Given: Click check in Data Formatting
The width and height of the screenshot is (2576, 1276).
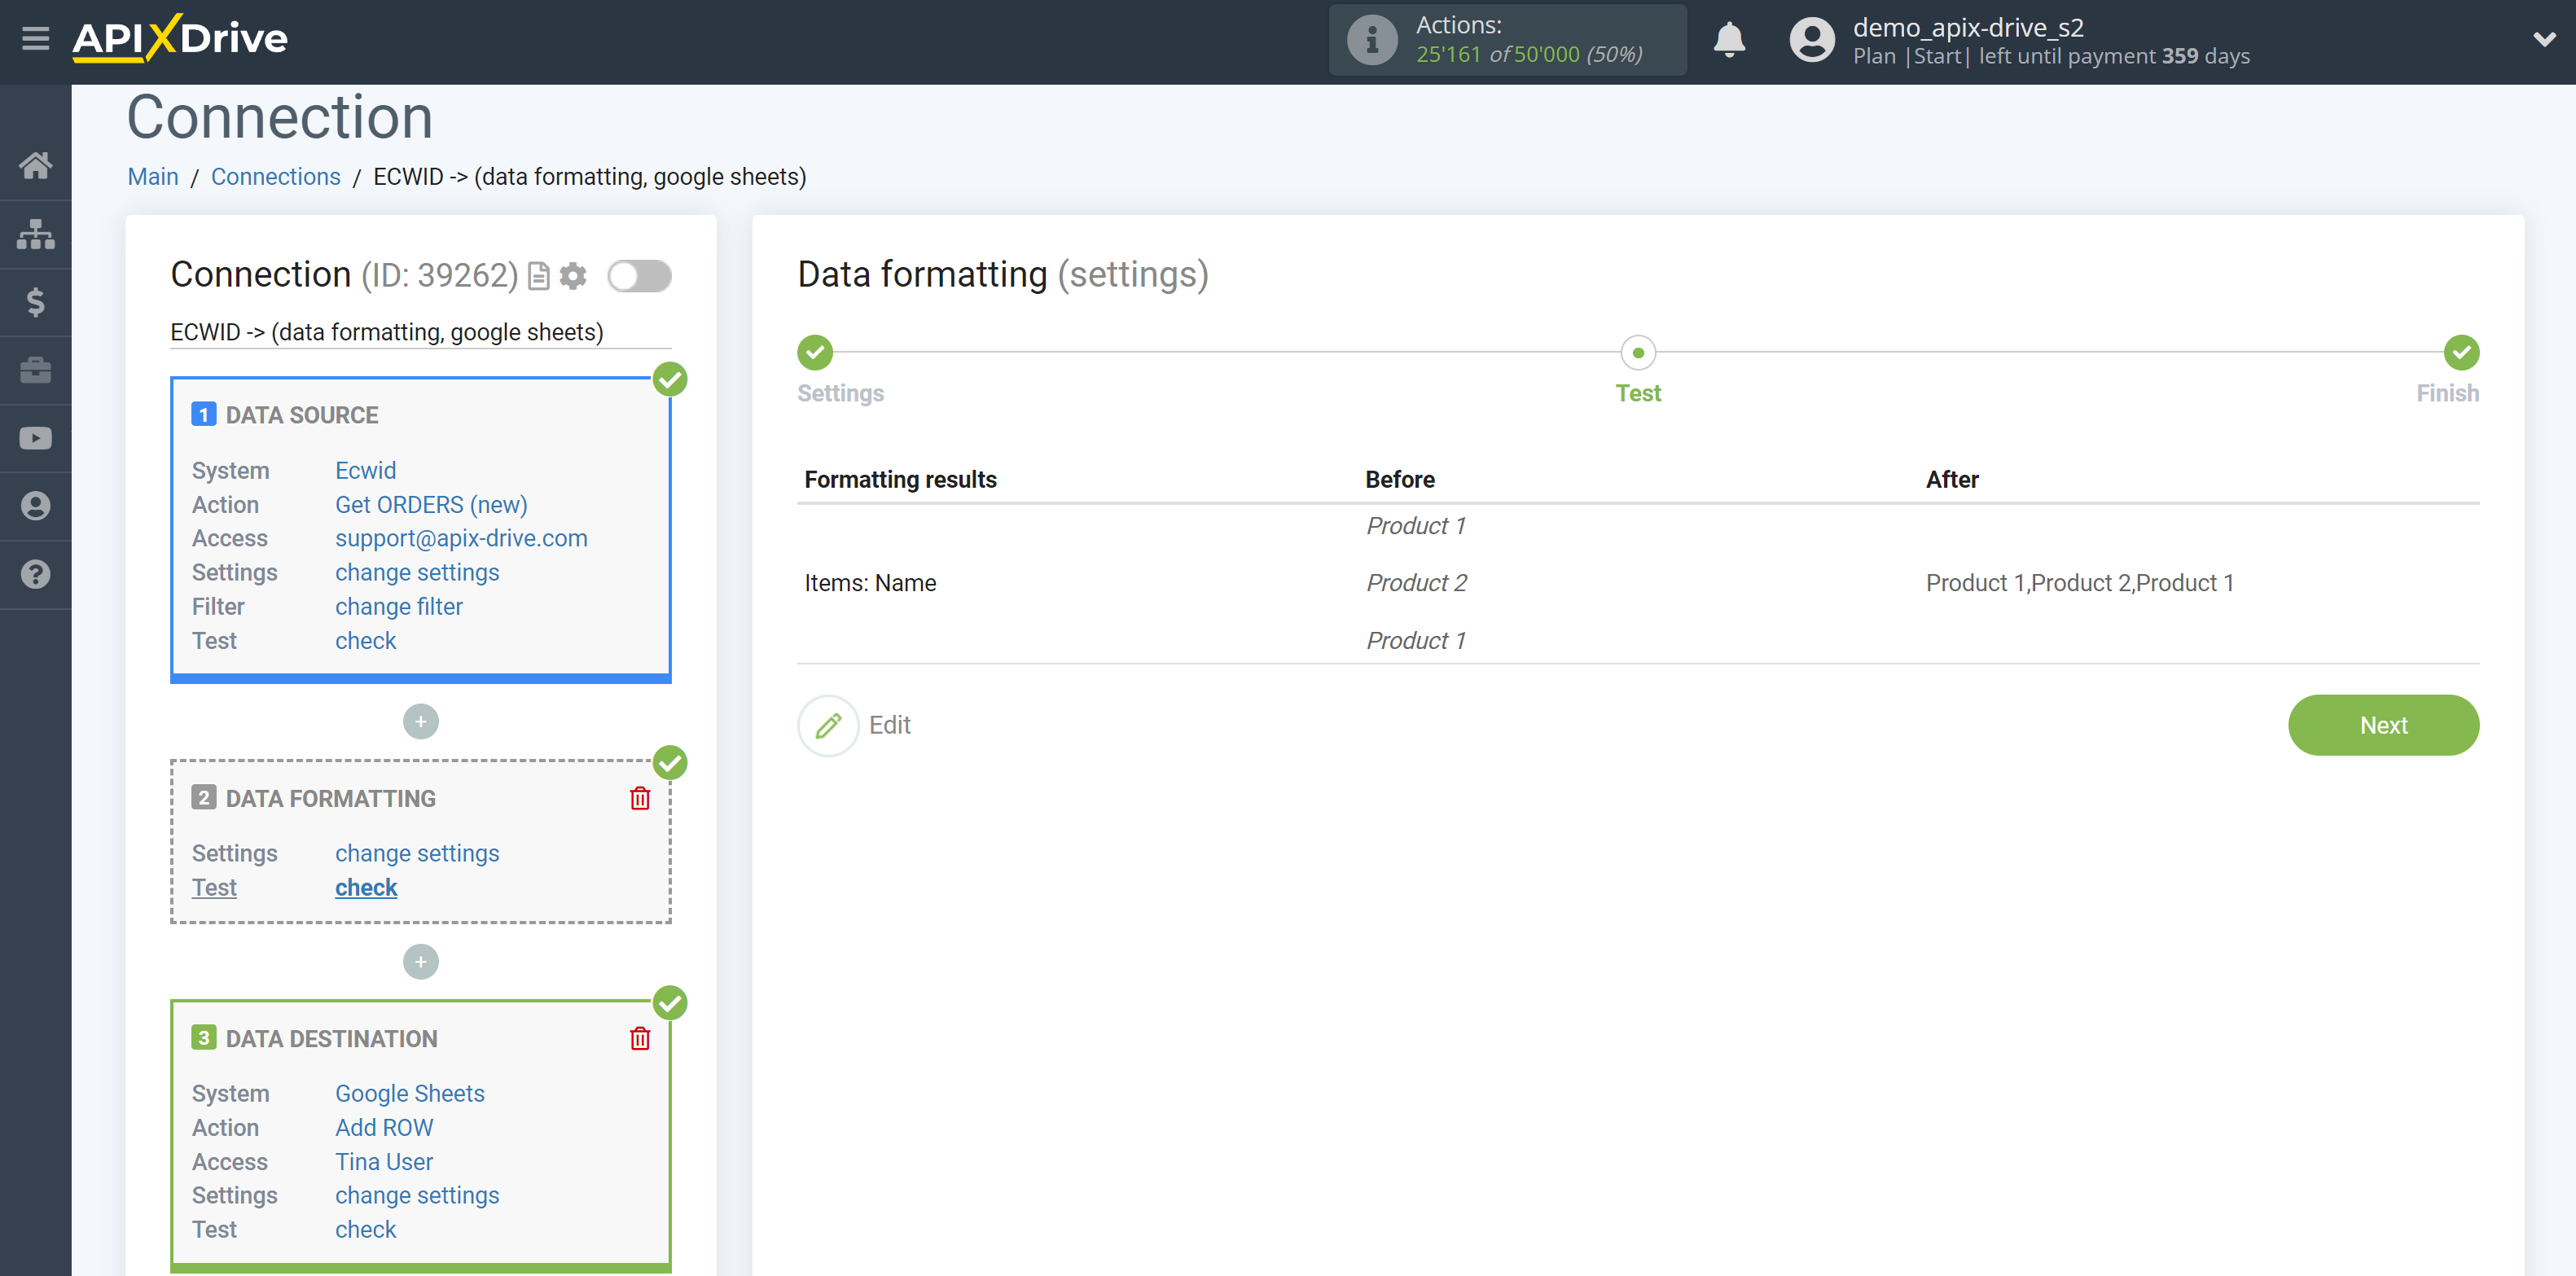Looking at the screenshot, I should pos(366,887).
